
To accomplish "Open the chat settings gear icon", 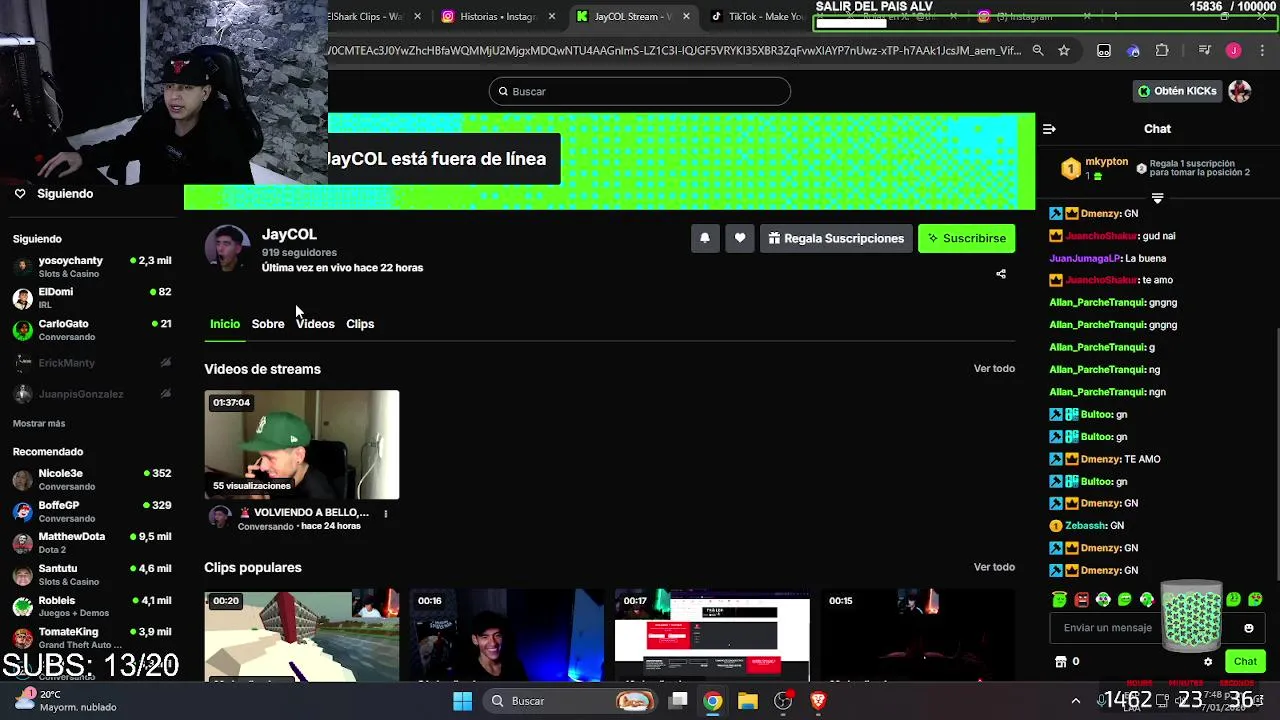I will point(1208,661).
